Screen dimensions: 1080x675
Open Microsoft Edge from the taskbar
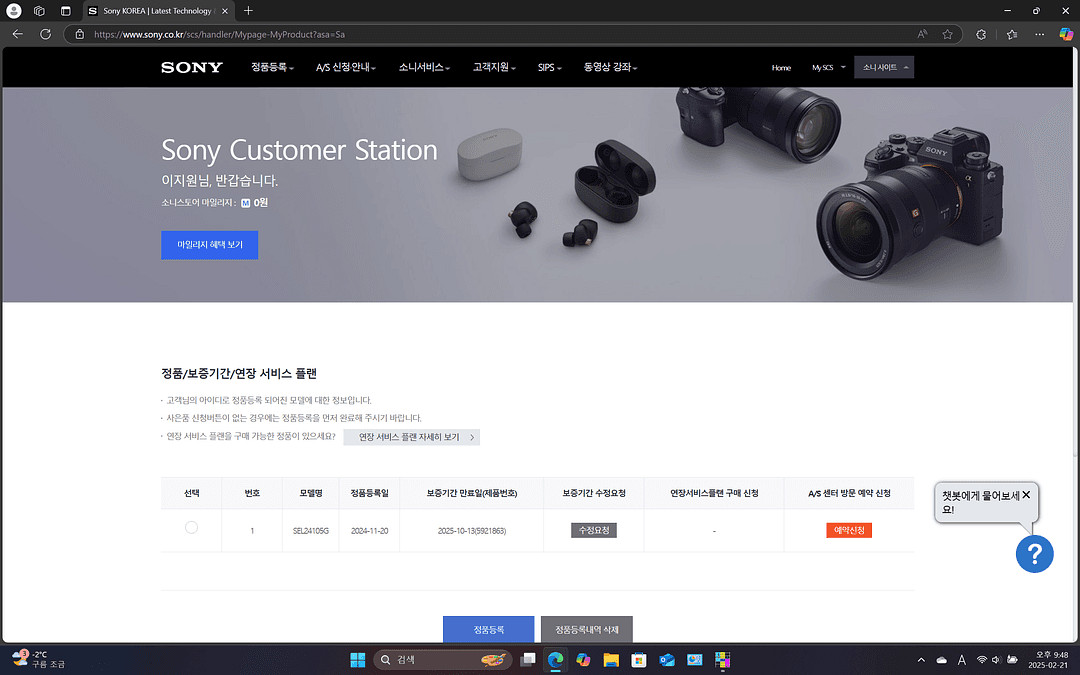(555, 660)
